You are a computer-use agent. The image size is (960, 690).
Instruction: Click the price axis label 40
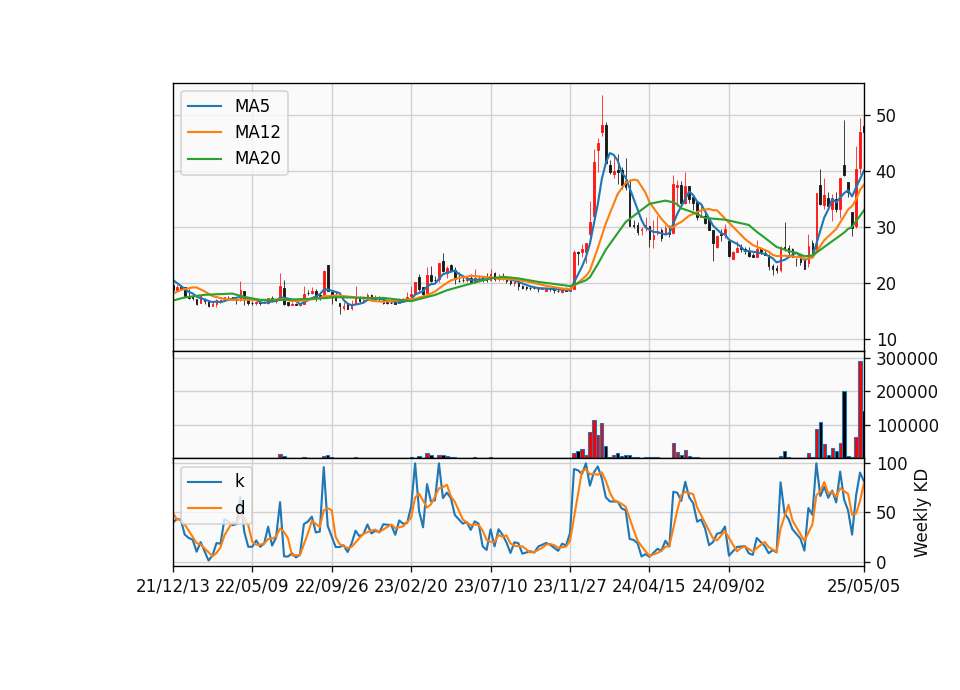coord(885,172)
